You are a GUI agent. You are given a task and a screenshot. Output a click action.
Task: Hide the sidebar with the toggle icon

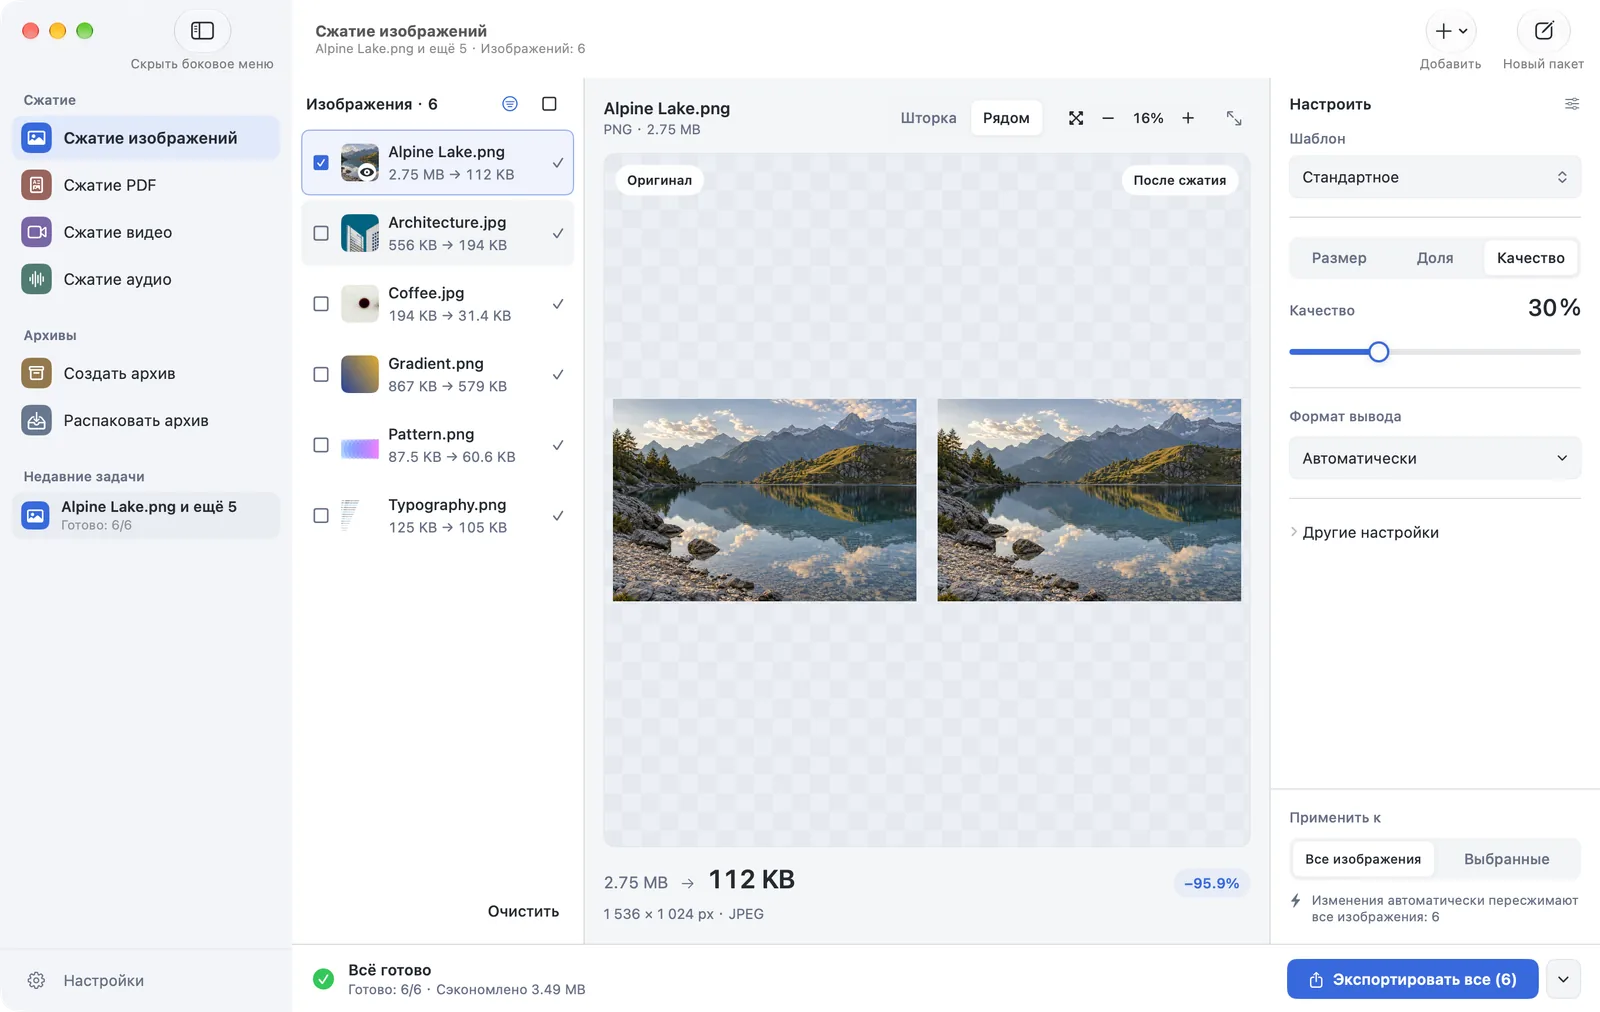(202, 31)
